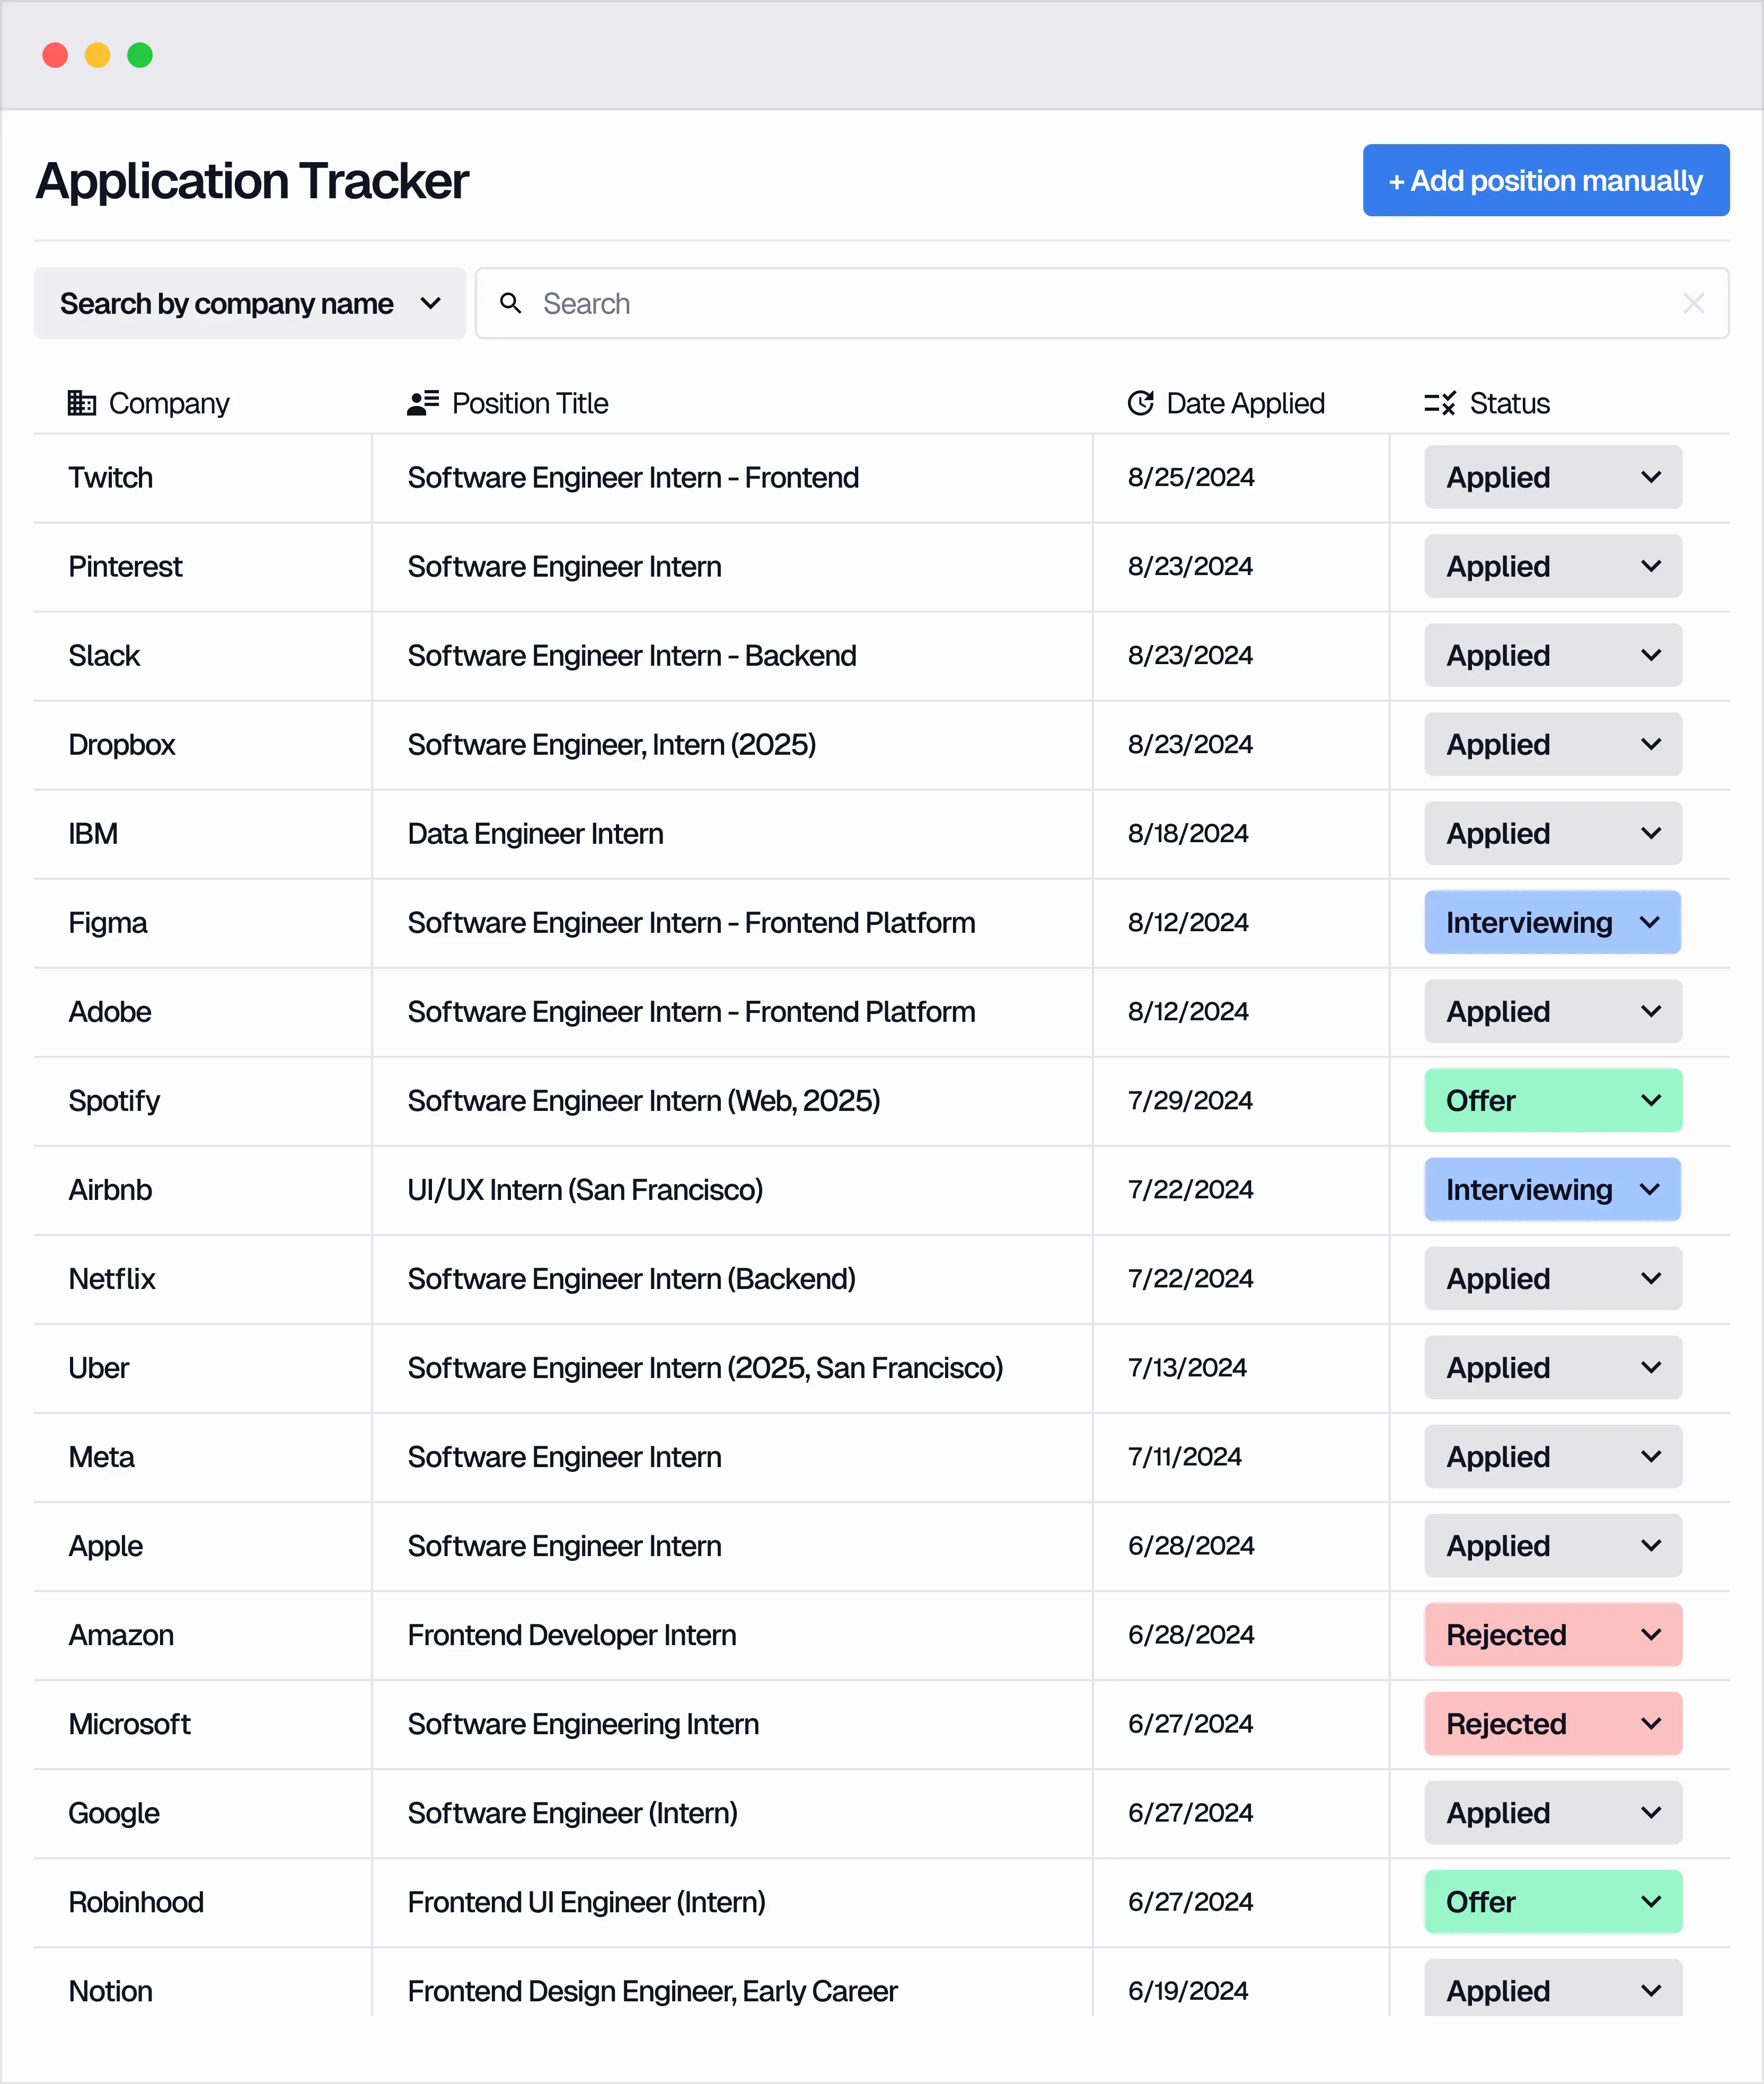Click the Position Title person icon
Viewport: 1764px width, 2084px height.
[422, 403]
